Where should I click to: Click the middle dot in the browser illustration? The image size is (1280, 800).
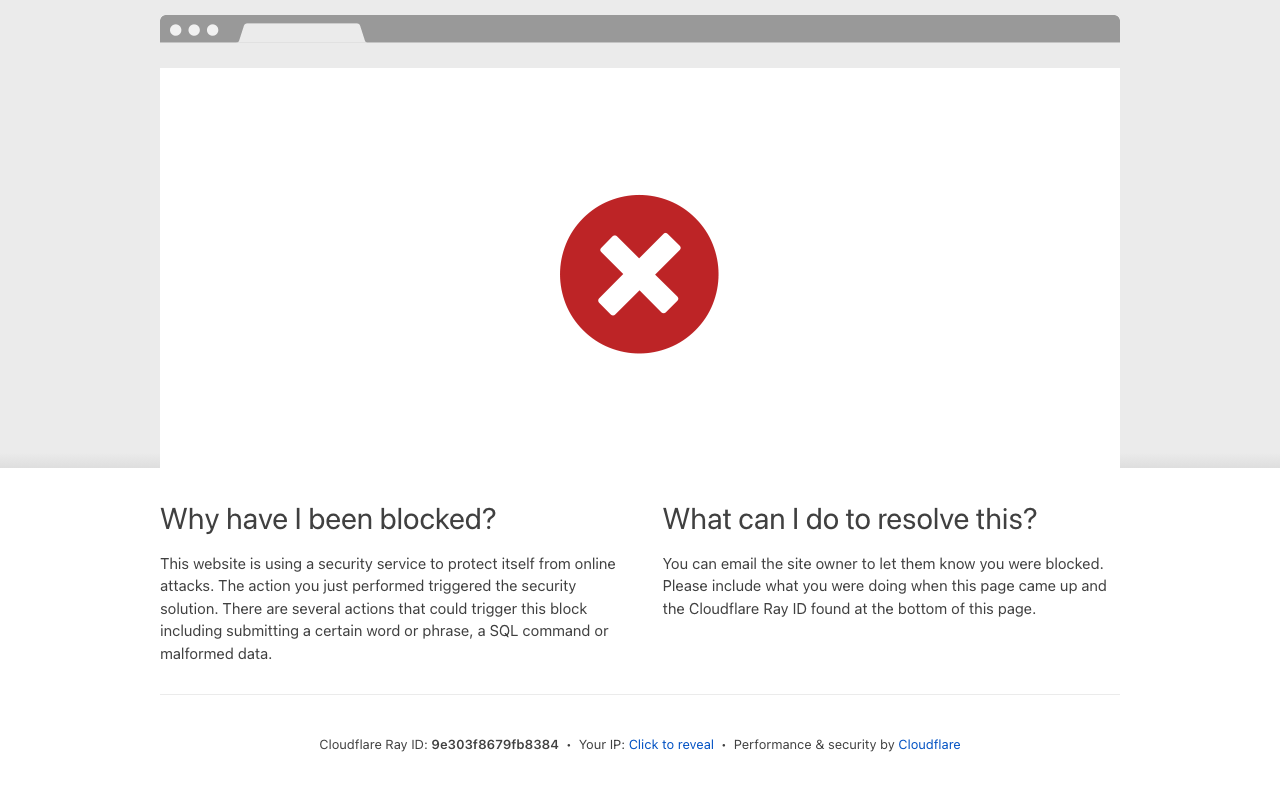194,30
